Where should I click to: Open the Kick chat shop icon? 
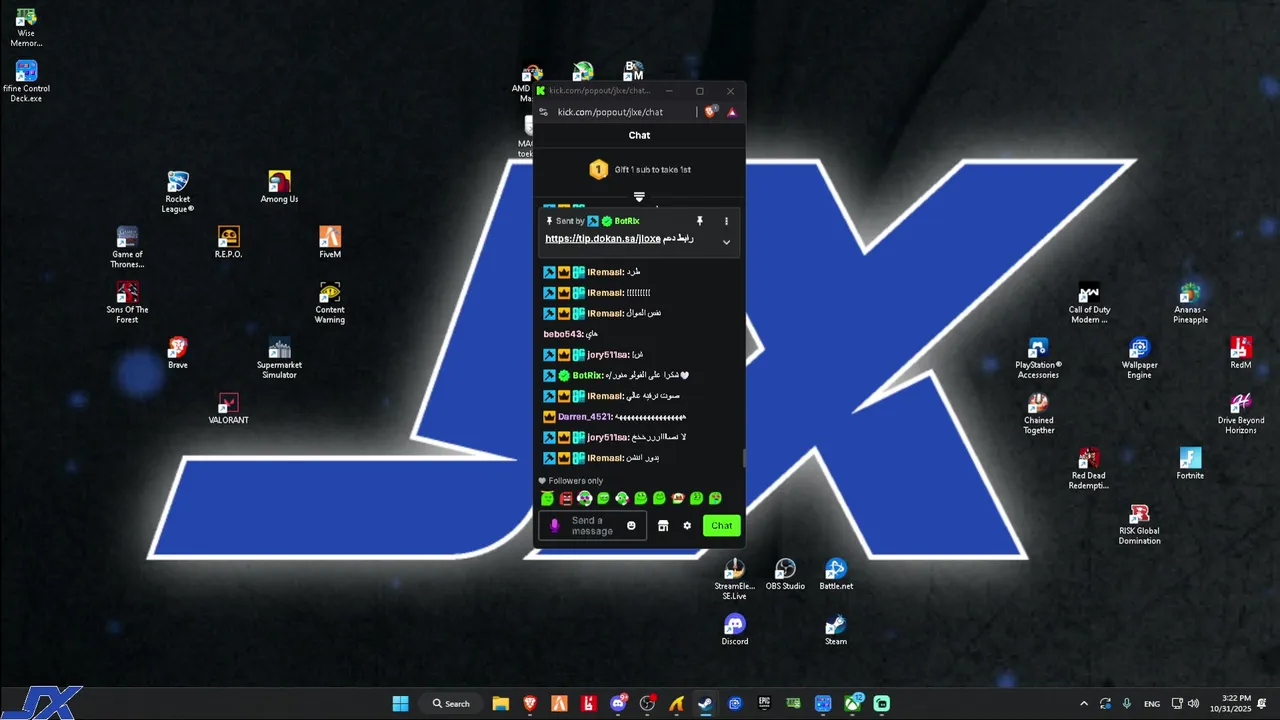[662, 526]
